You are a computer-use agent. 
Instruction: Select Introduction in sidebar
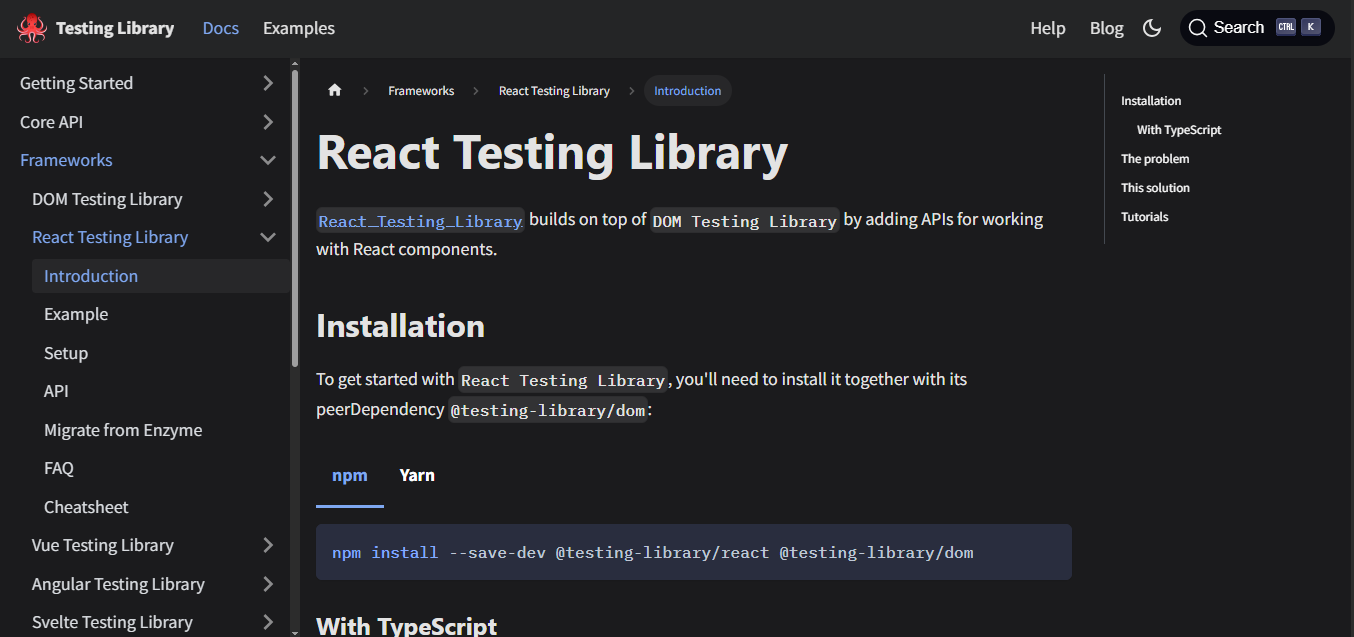coord(161,276)
